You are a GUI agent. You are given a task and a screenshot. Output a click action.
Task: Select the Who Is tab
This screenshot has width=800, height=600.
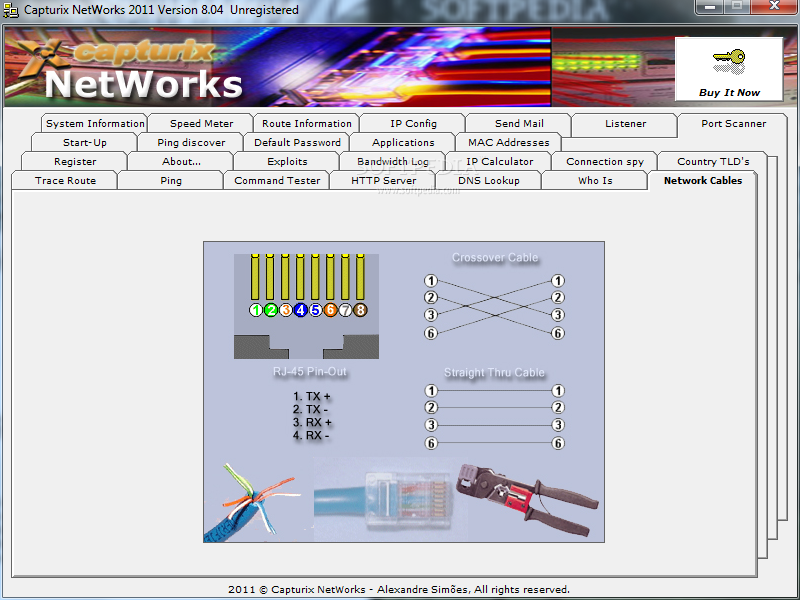coord(595,180)
